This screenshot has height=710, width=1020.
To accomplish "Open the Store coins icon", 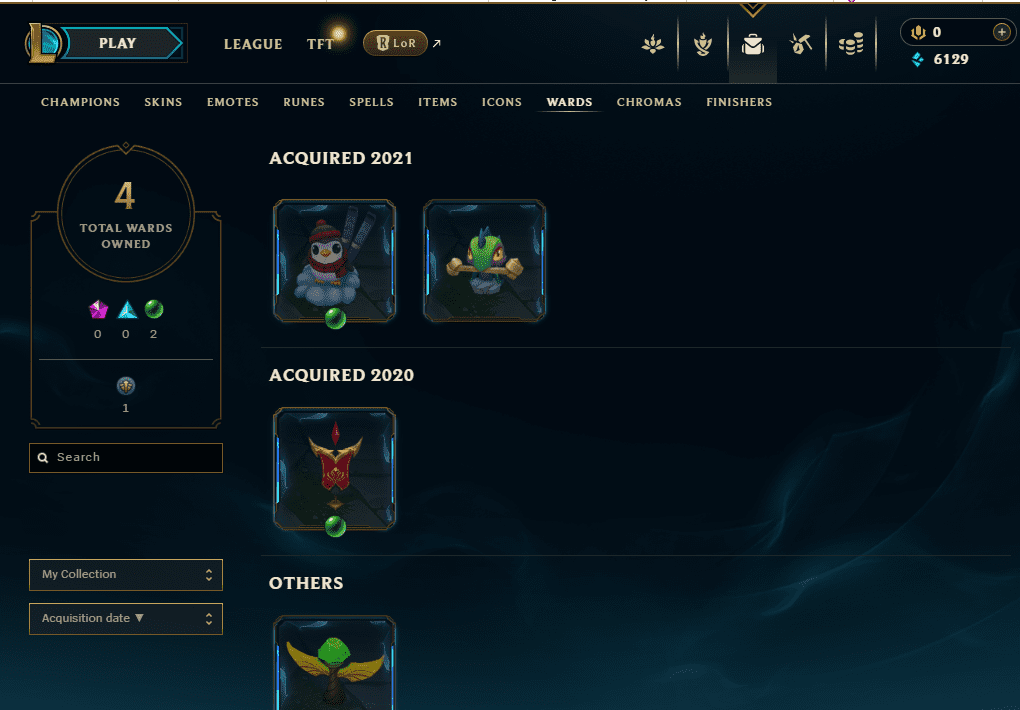I will click(x=851, y=44).
